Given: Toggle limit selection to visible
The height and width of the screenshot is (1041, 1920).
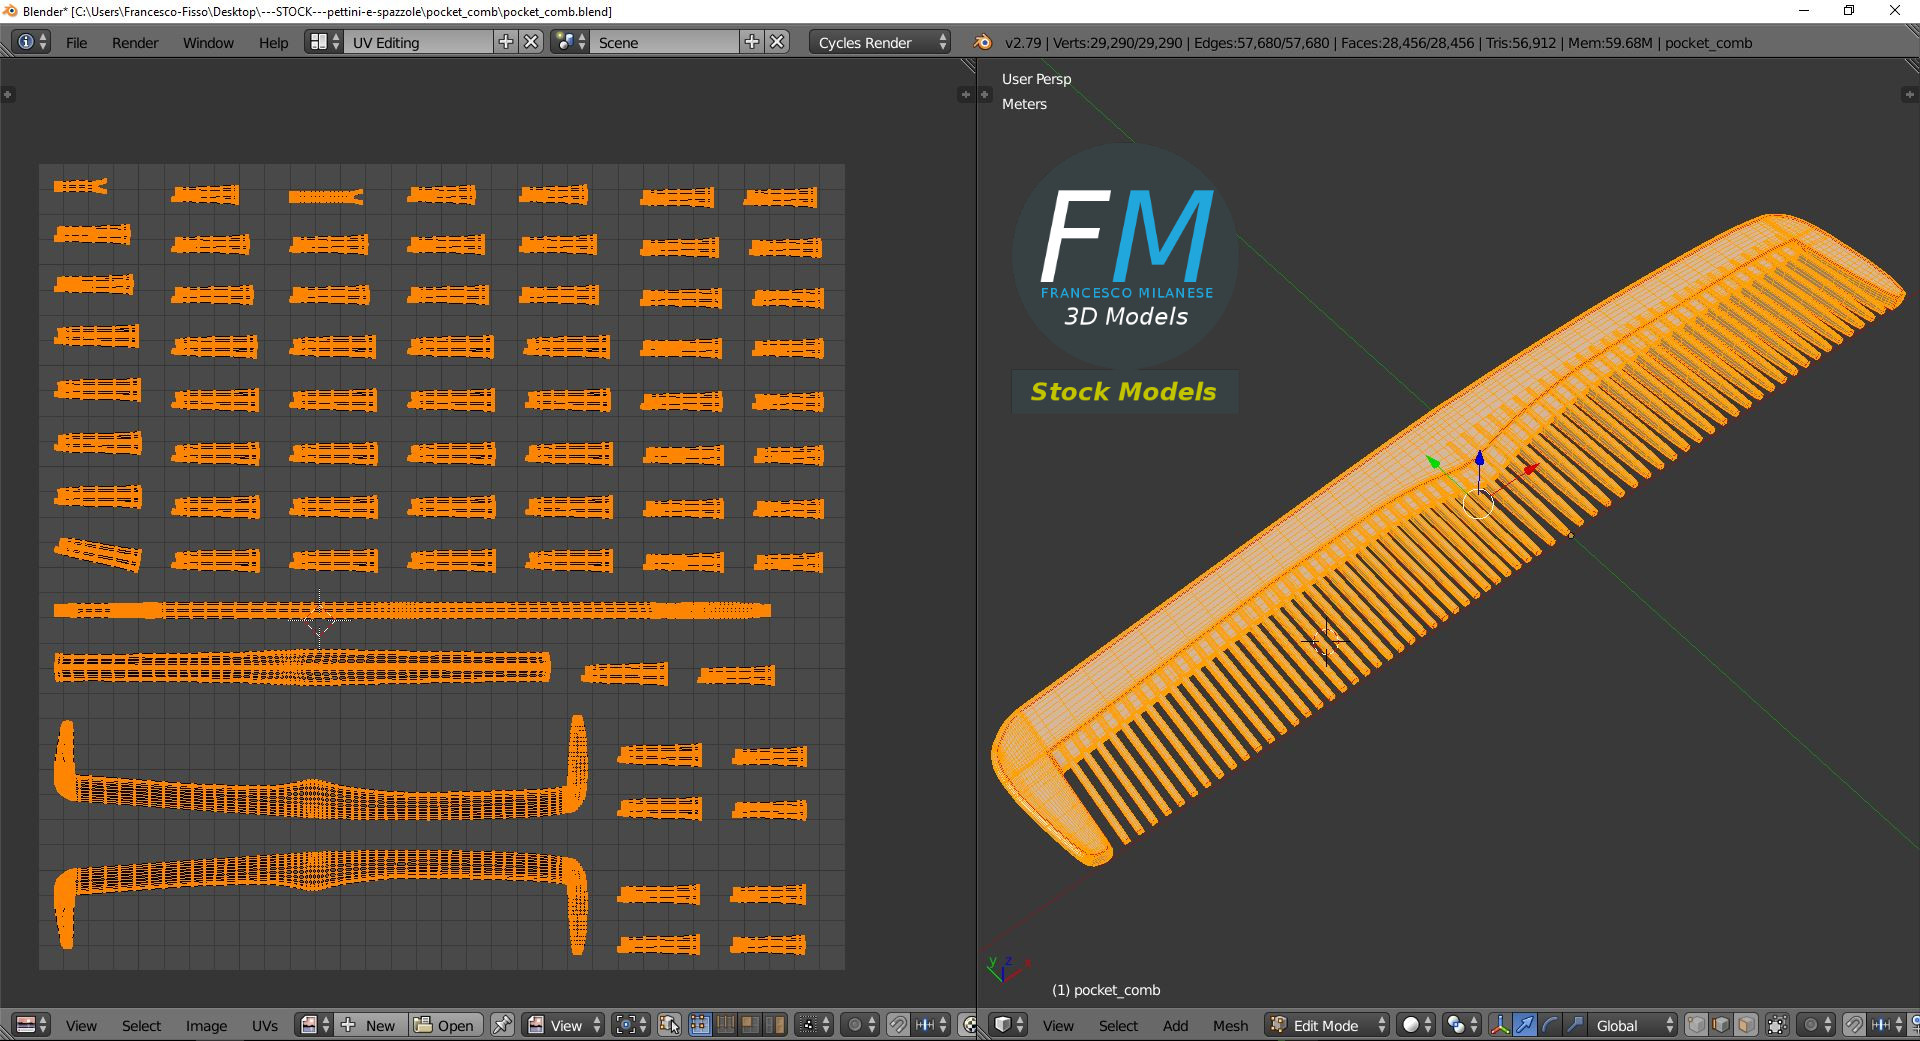Looking at the screenshot, I should 1777,1025.
